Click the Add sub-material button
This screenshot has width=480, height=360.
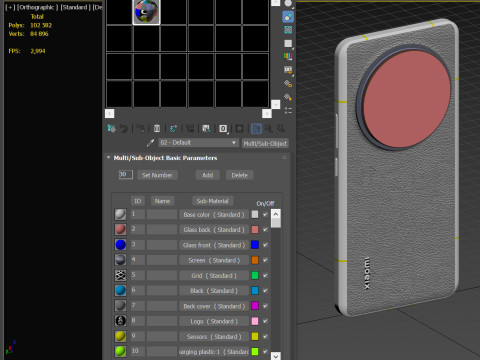click(x=208, y=175)
